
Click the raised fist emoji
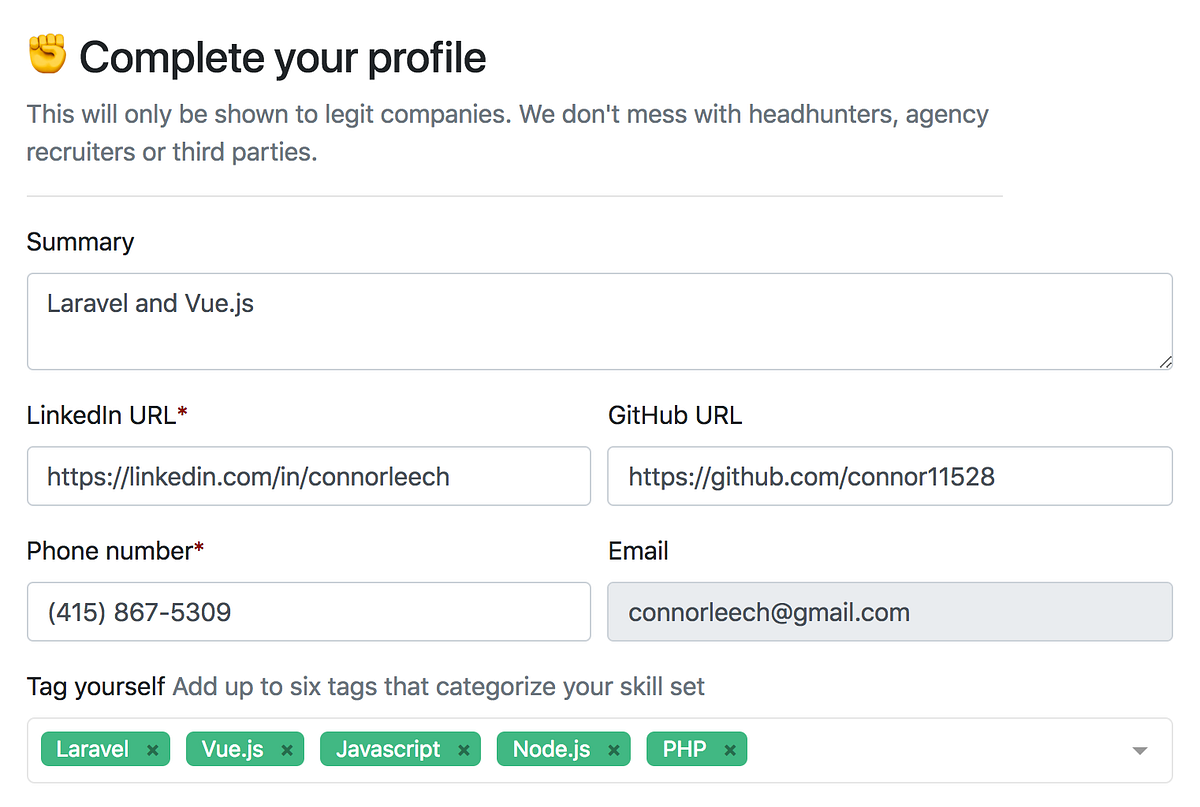click(44, 55)
